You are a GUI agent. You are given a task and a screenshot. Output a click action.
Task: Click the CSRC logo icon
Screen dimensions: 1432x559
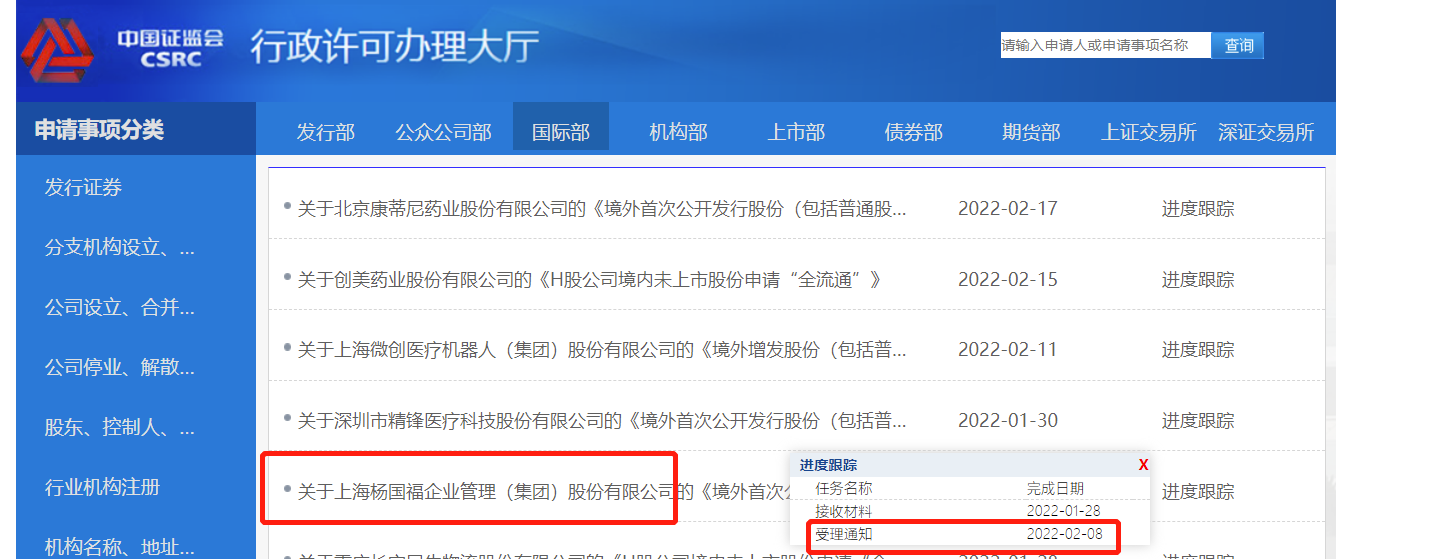(x=59, y=51)
